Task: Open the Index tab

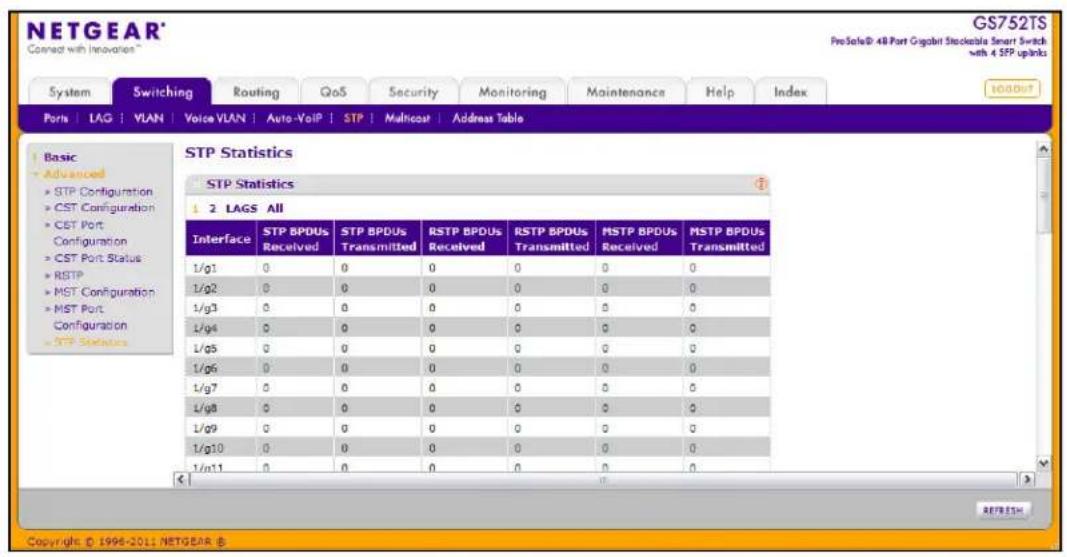Action: pos(790,92)
